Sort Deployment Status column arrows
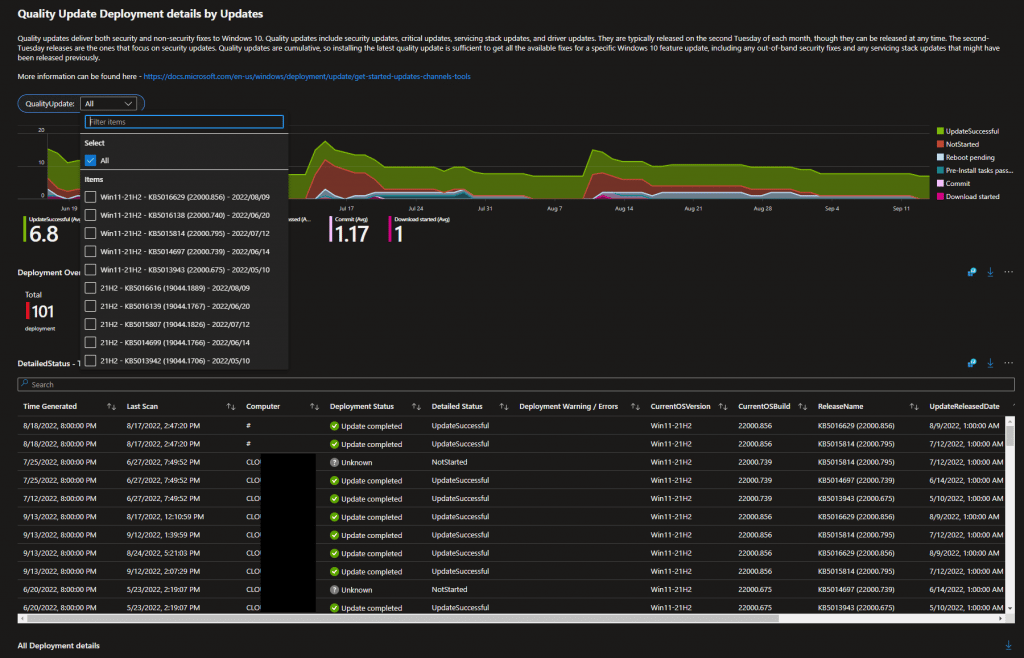 click(416, 407)
